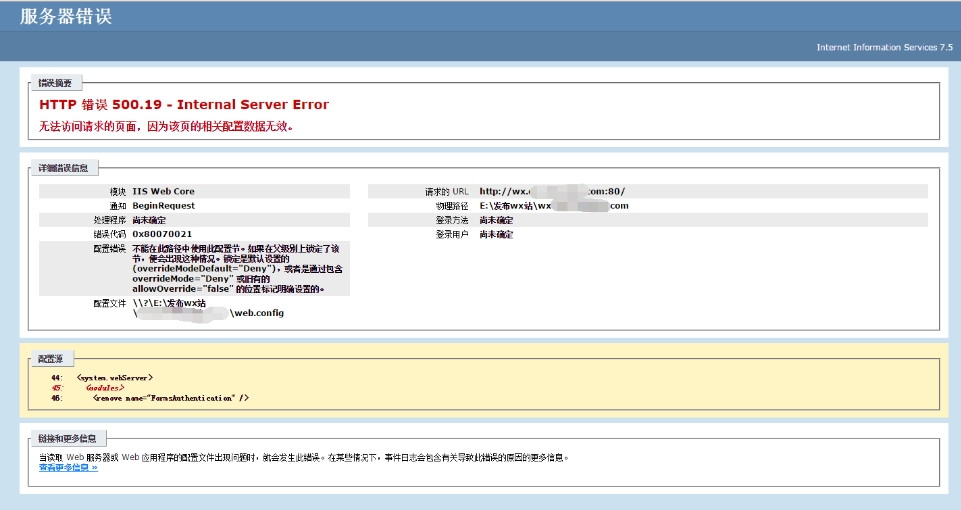Click the 链接和更多信息 section label
The height and width of the screenshot is (510, 961).
66,439
